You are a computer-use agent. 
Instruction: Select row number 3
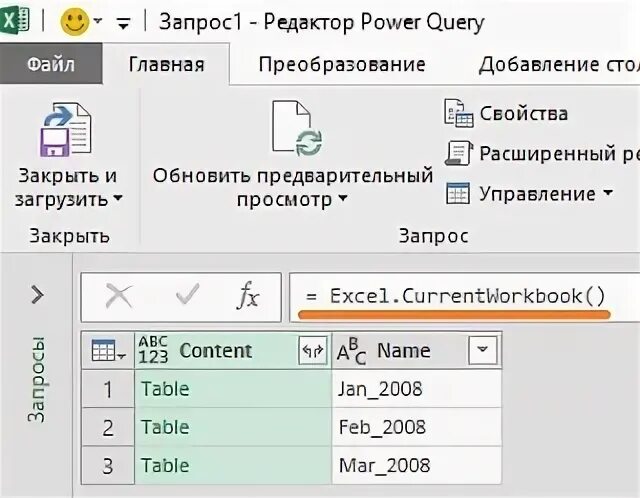(108, 466)
